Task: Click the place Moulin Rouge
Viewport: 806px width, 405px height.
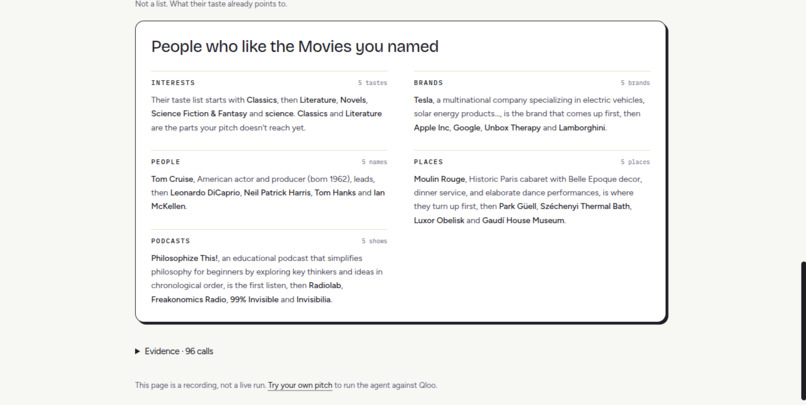Action: [x=439, y=179]
